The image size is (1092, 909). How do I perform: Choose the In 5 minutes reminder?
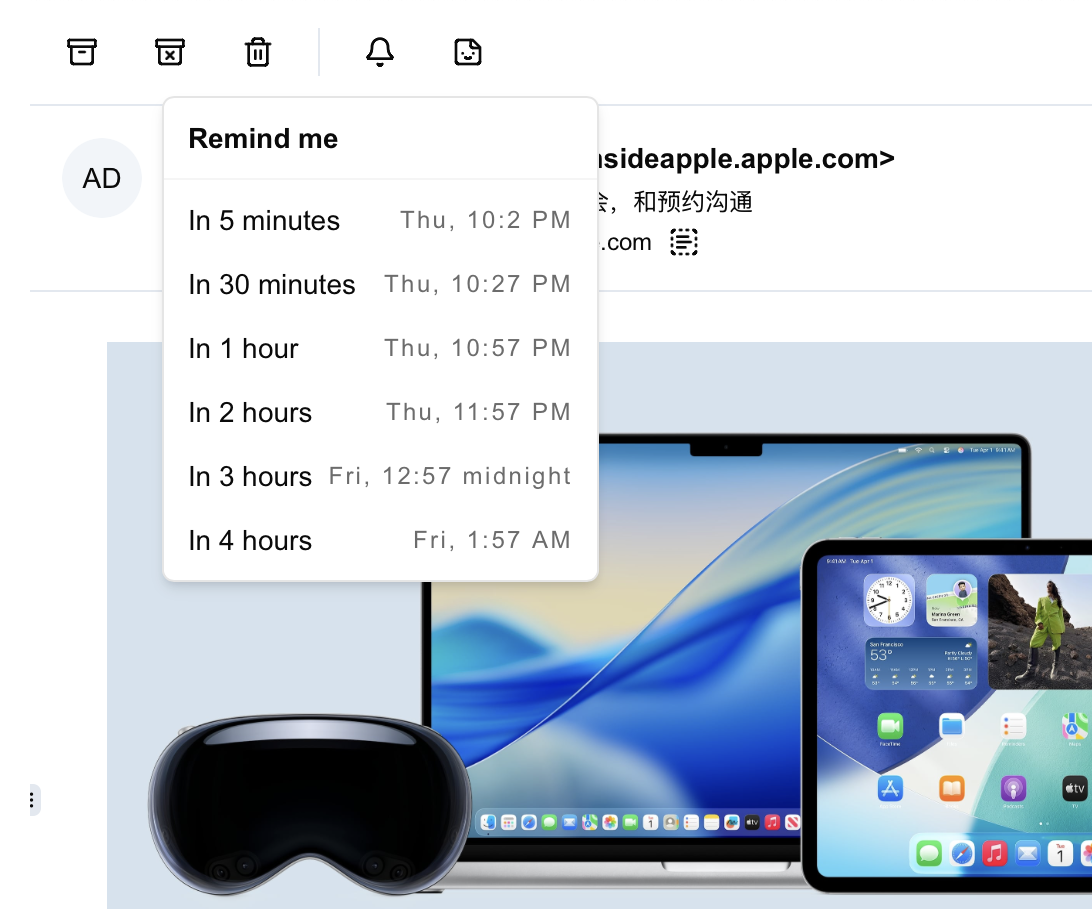[380, 221]
